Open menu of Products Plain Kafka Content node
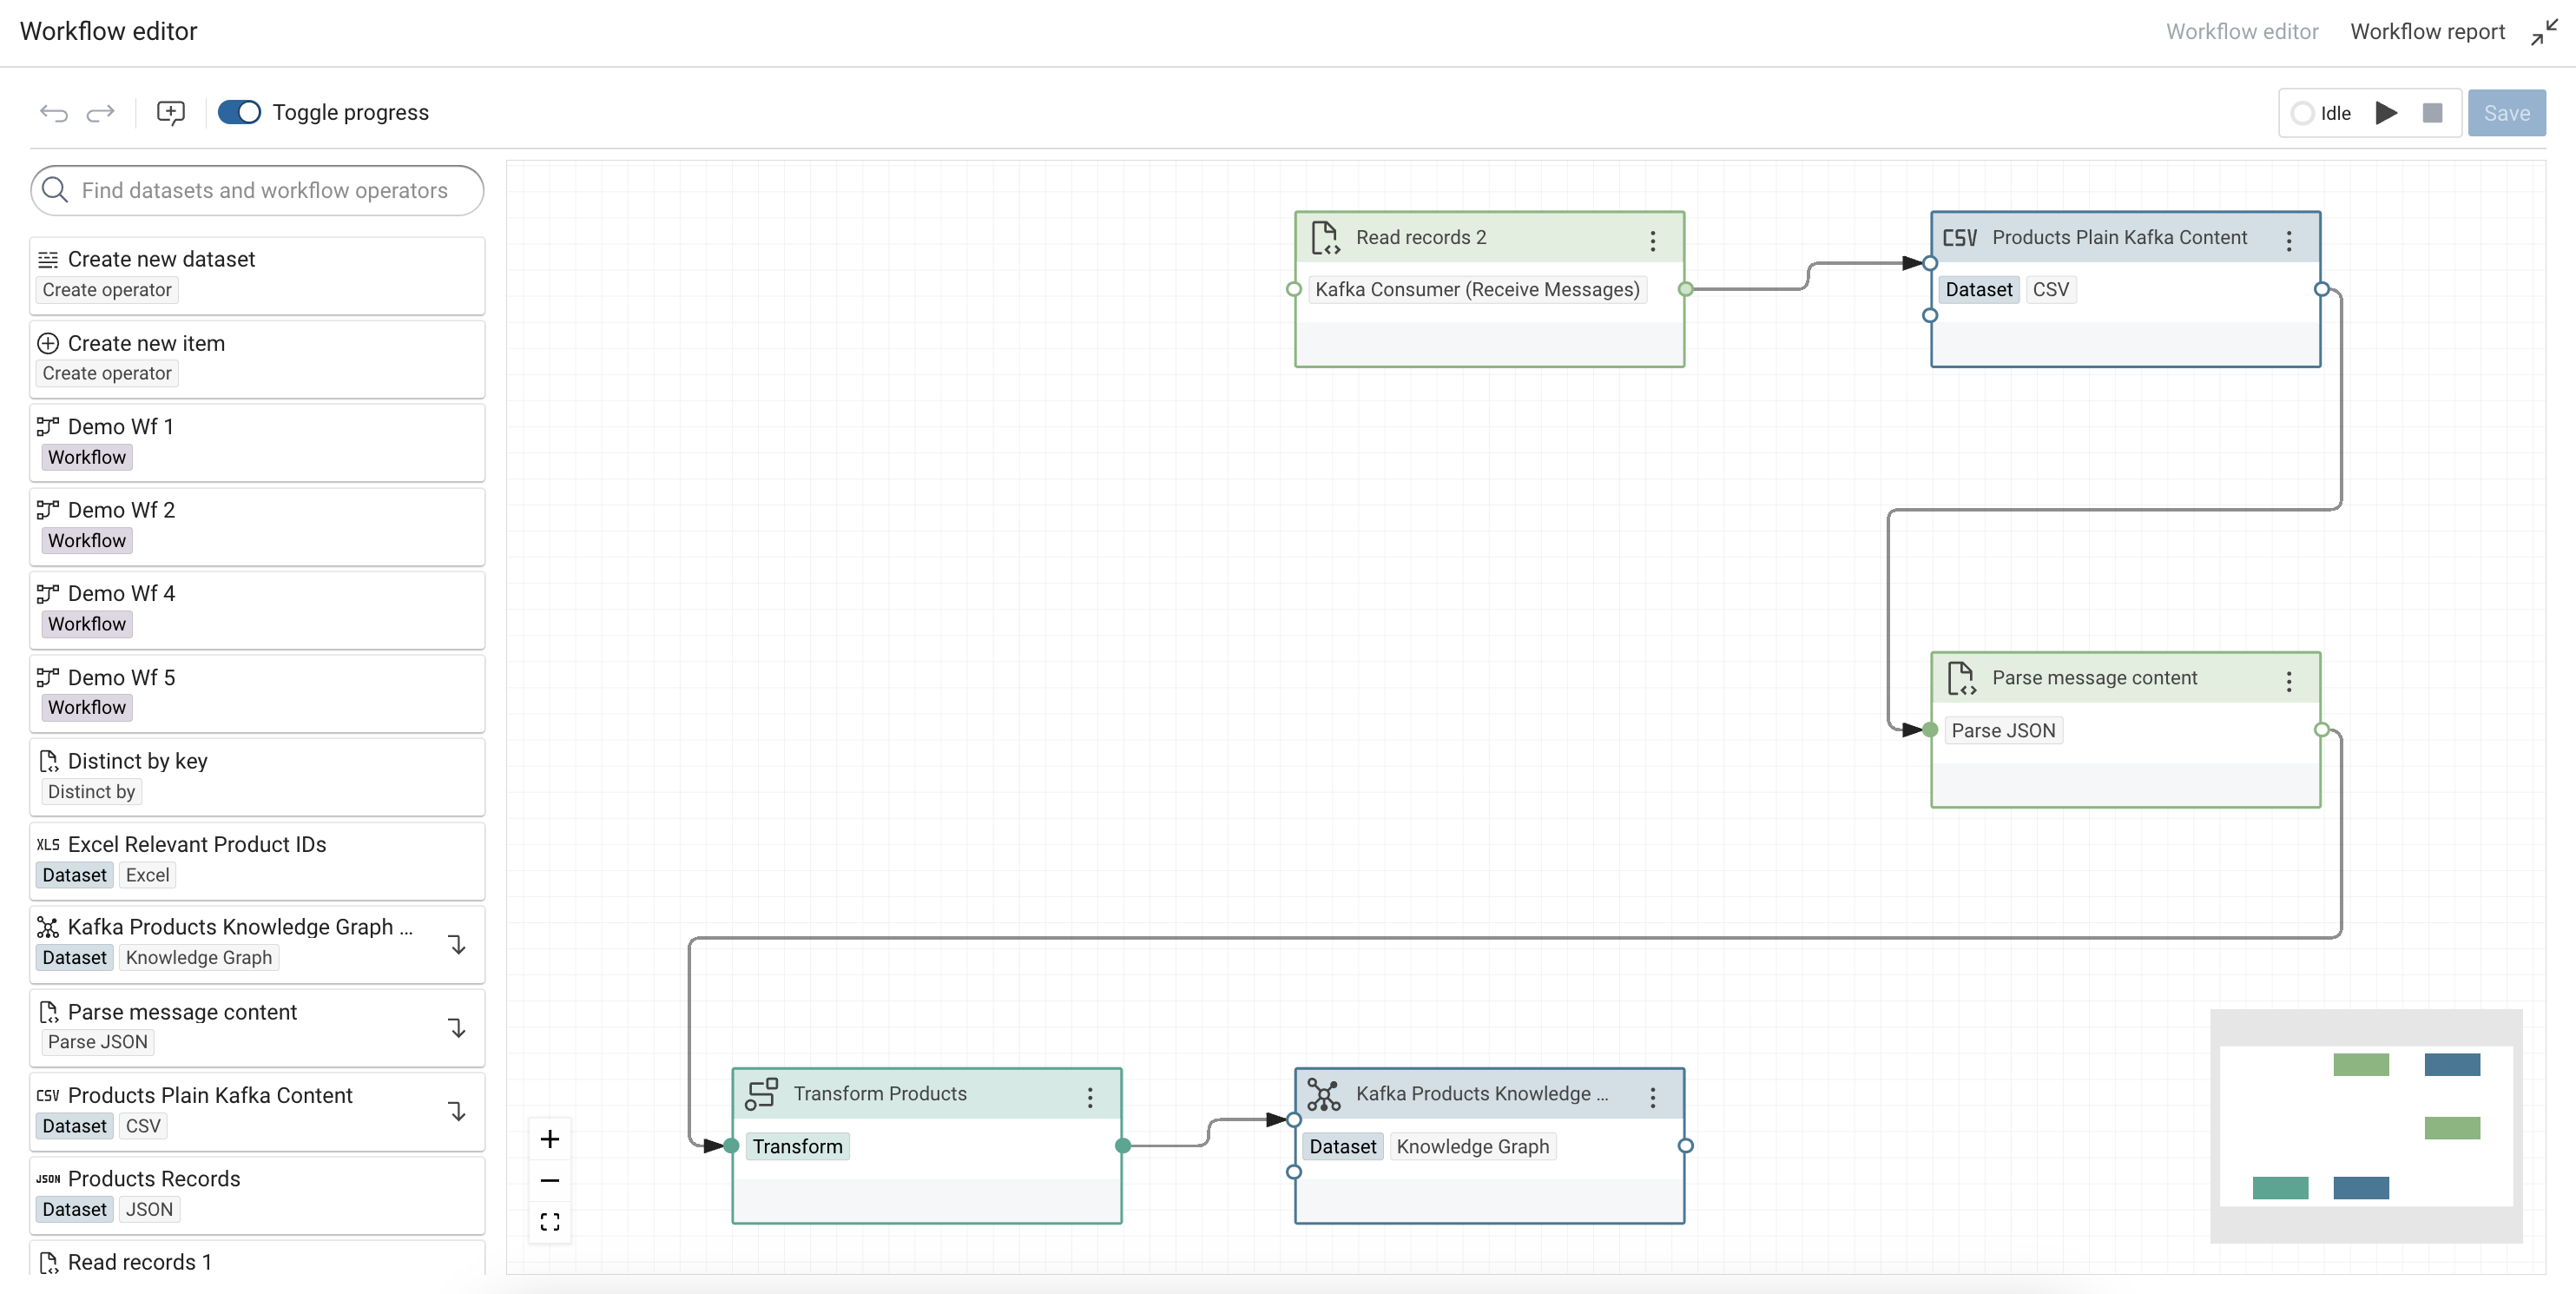The image size is (2576, 1294). coord(2289,240)
